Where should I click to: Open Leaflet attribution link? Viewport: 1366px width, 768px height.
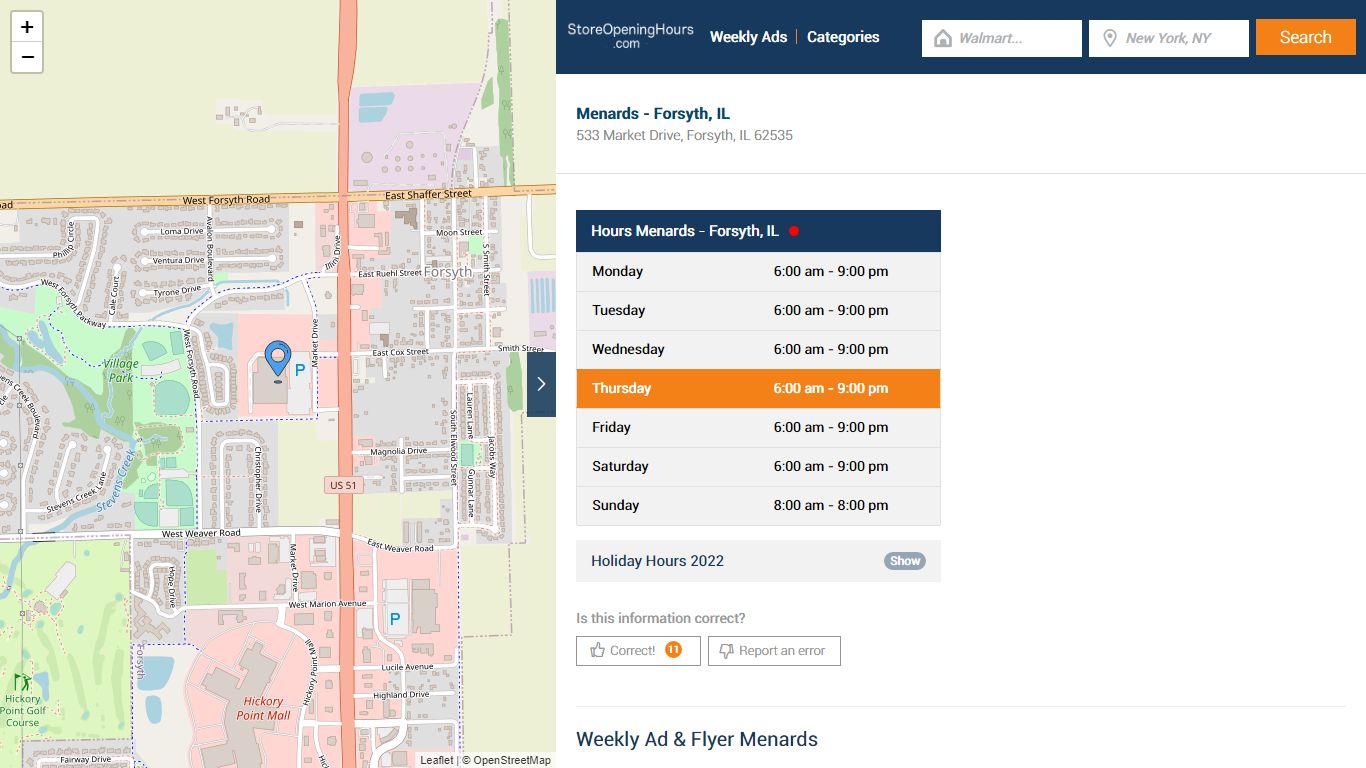[437, 760]
